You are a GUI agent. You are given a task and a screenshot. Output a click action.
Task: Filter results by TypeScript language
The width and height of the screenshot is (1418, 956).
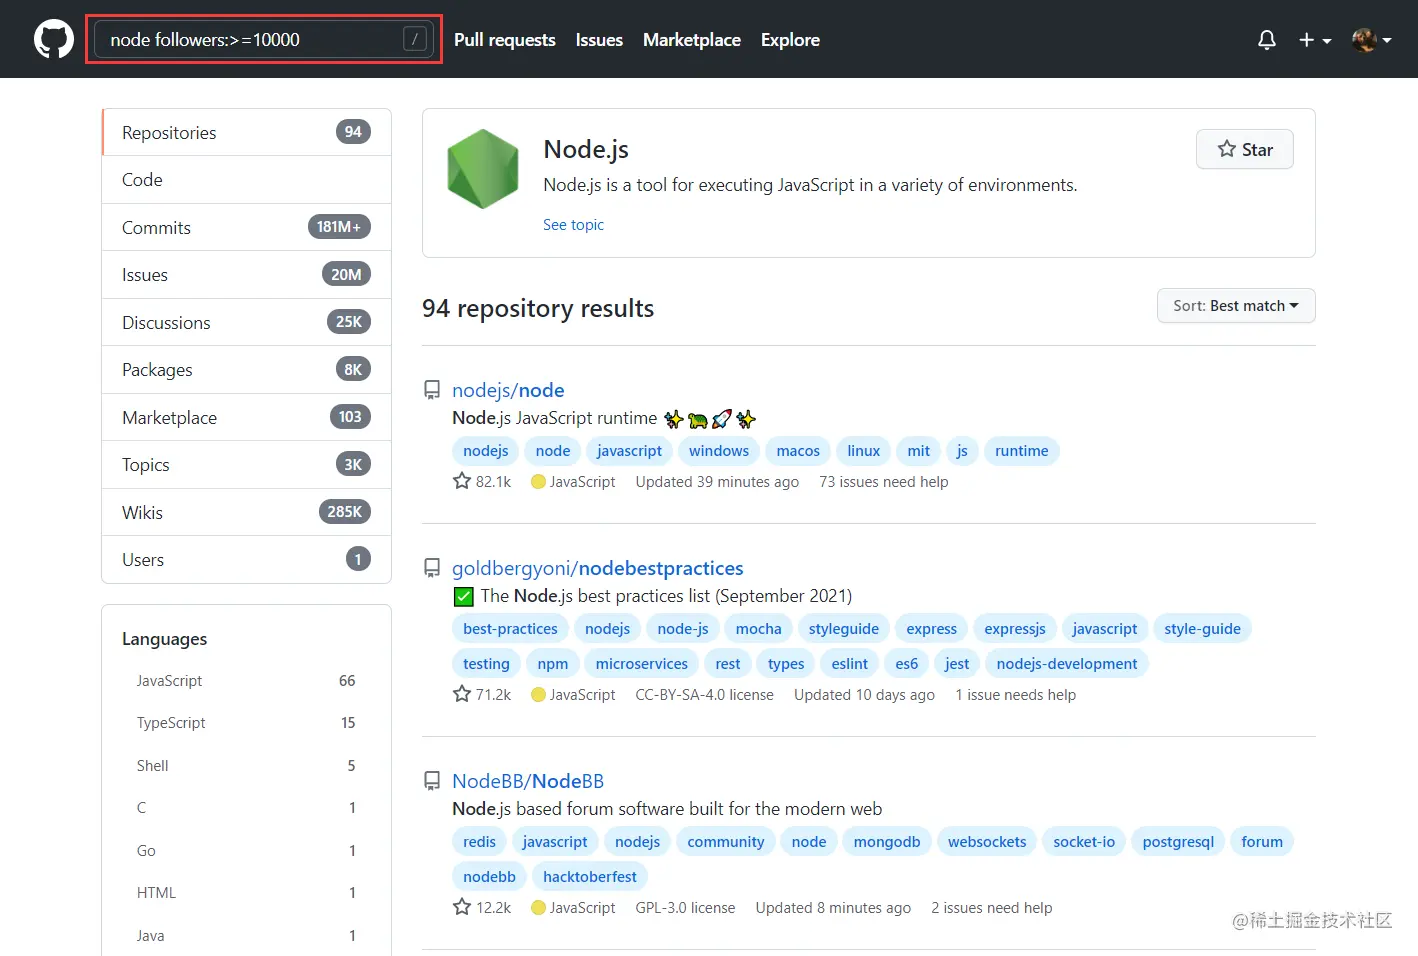click(246, 723)
